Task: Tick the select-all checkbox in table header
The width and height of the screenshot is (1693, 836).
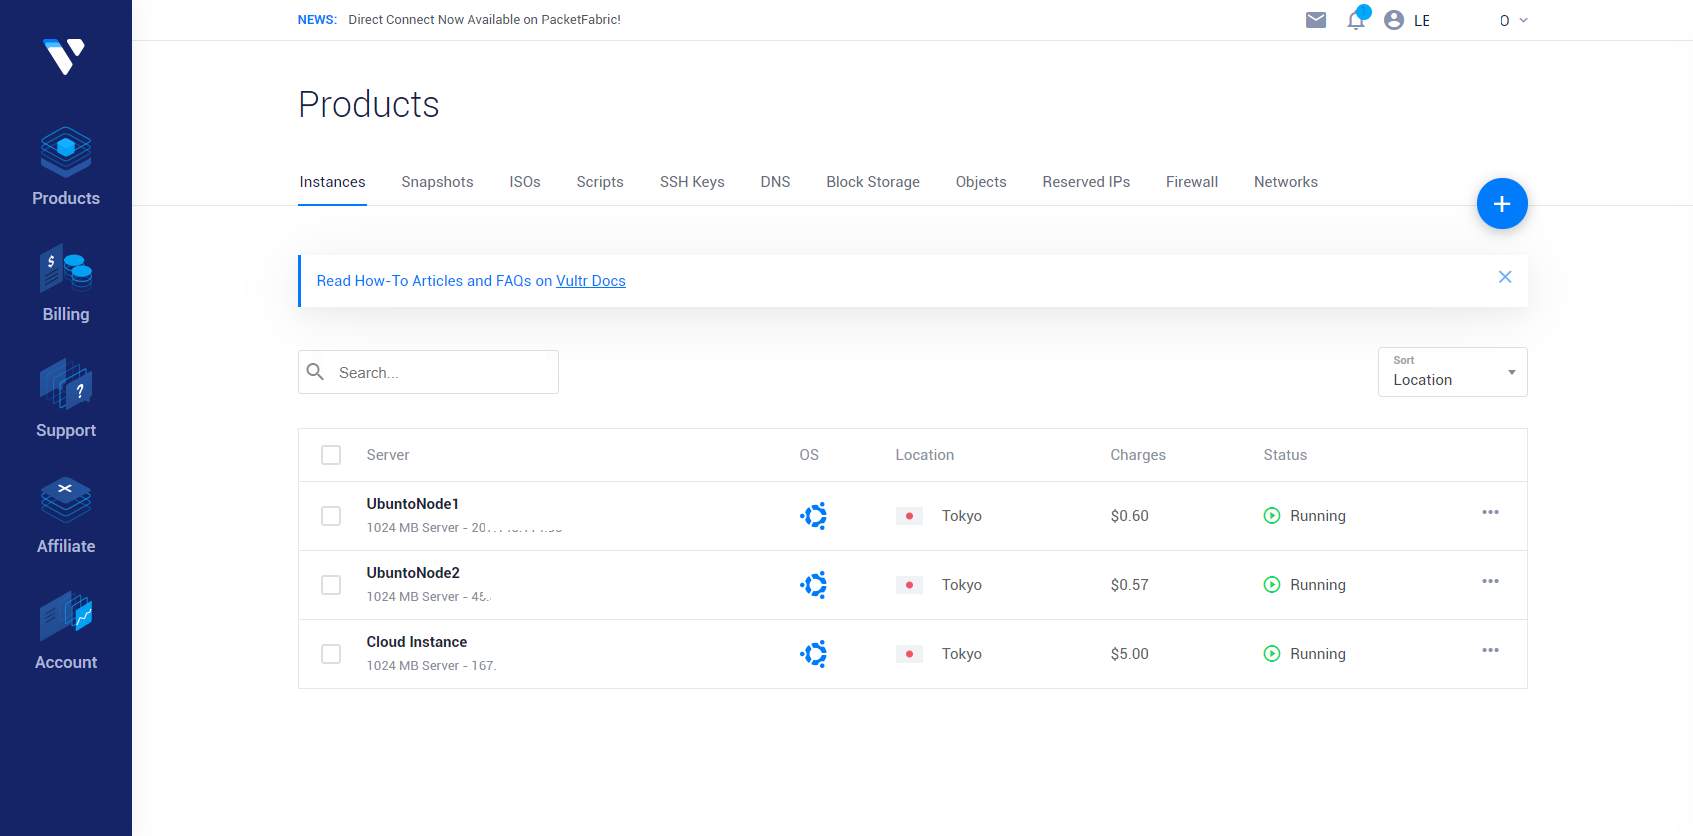Action: (331, 455)
